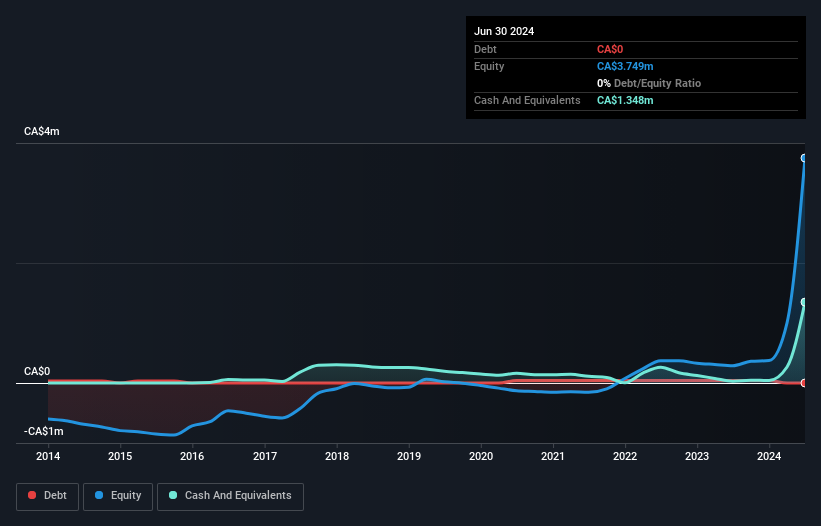Screen dimensions: 821x526
Task: Toggle the Equity series legend button
Action: 118,496
